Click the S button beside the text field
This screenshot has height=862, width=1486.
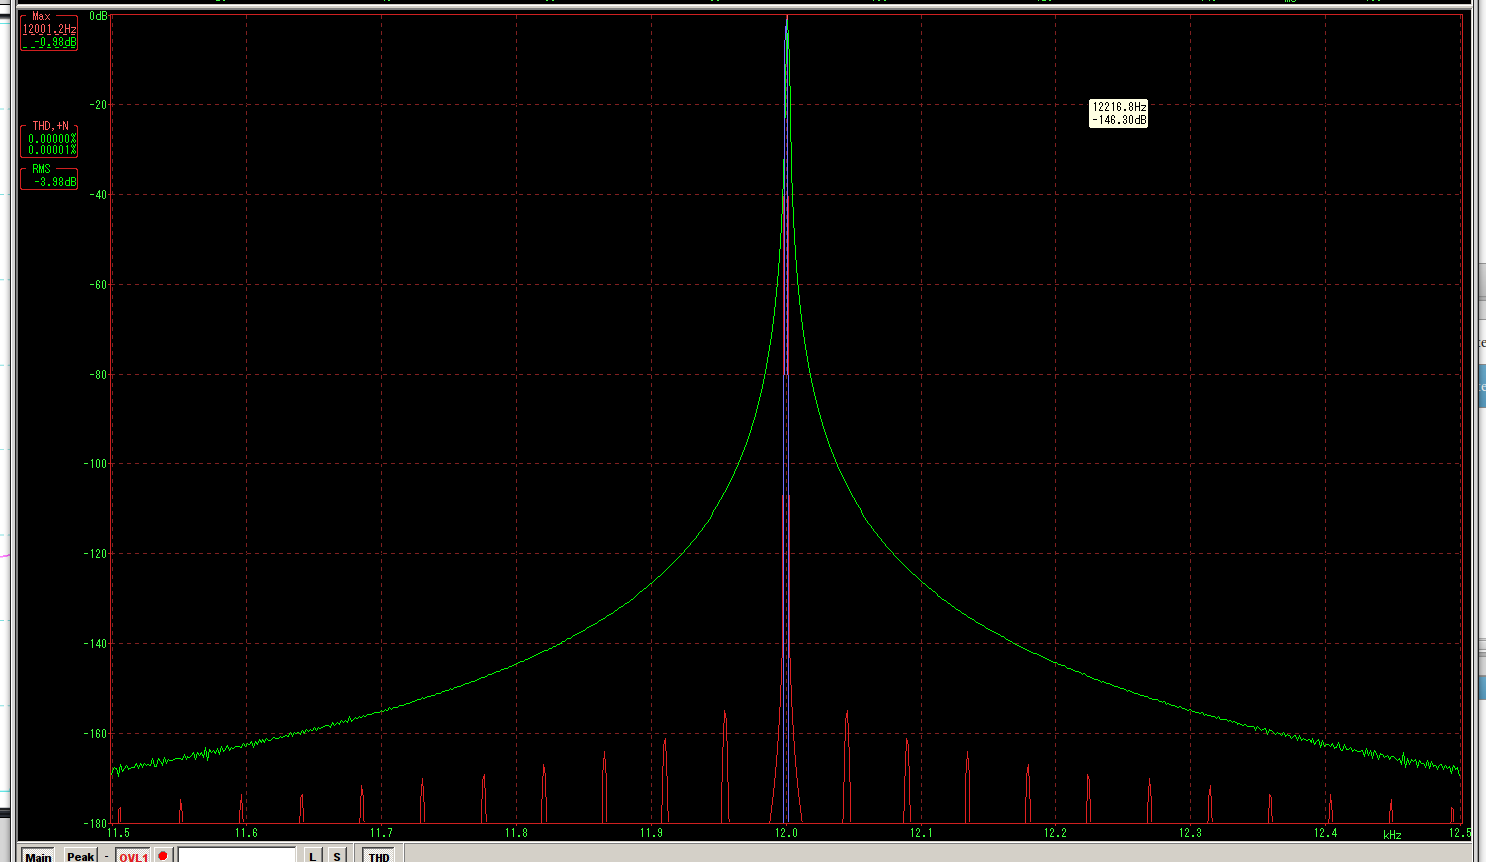click(x=337, y=856)
